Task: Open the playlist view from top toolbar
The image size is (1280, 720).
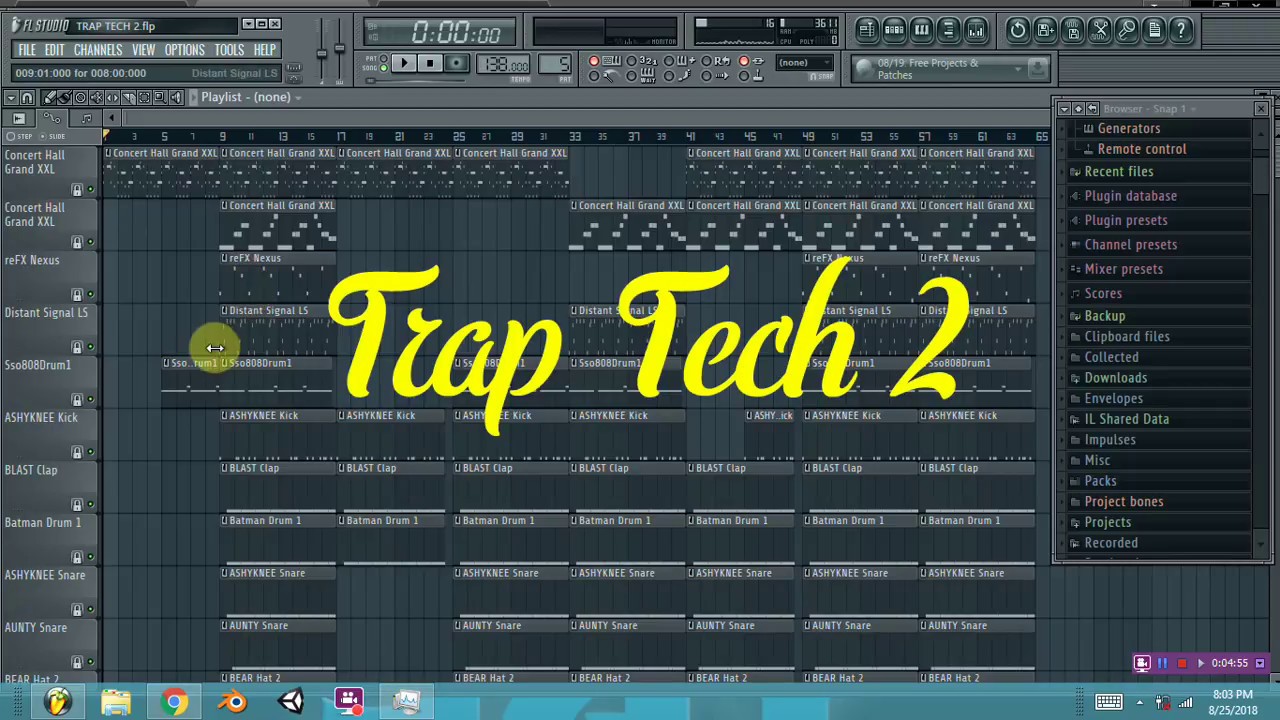Action: tap(867, 30)
